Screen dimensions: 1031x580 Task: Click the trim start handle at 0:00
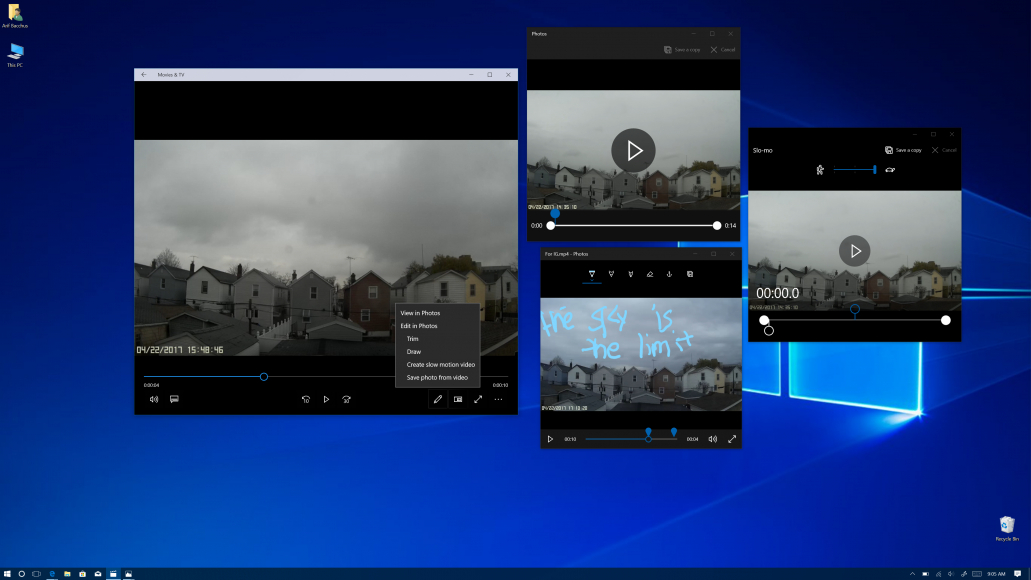551,226
